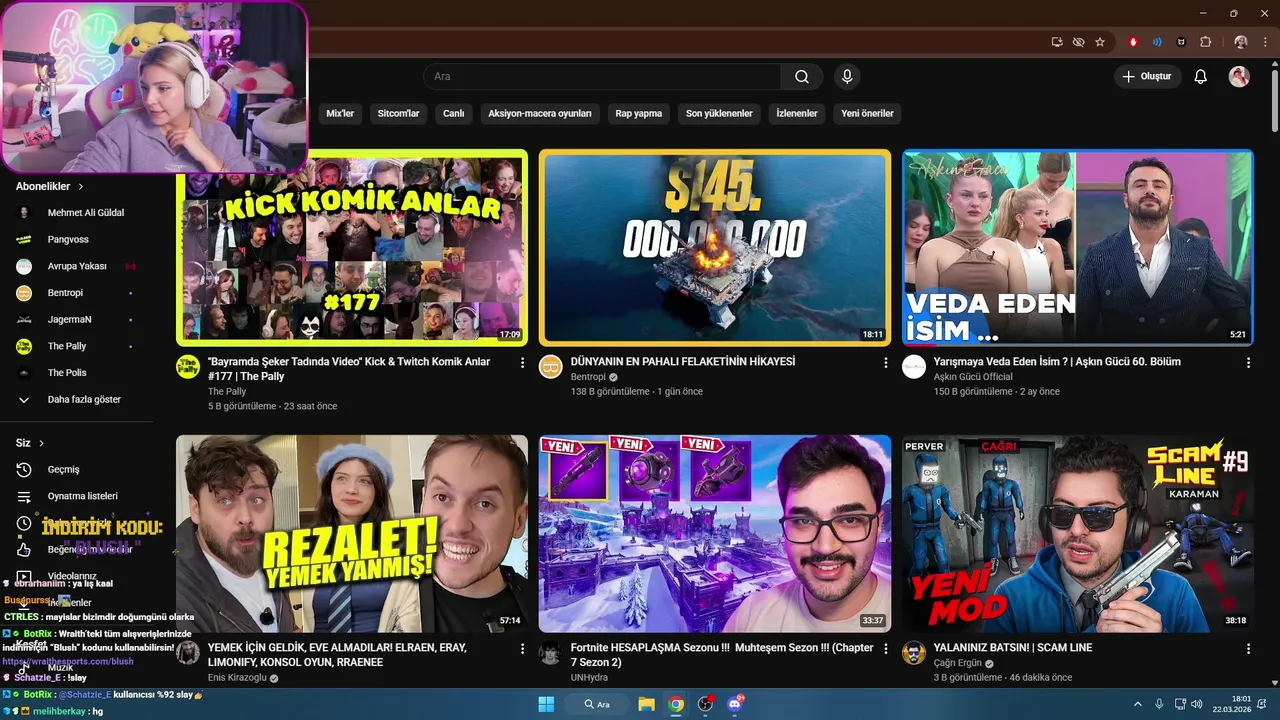
Task: Bookmark this page with the star icon
Action: [x=1100, y=42]
